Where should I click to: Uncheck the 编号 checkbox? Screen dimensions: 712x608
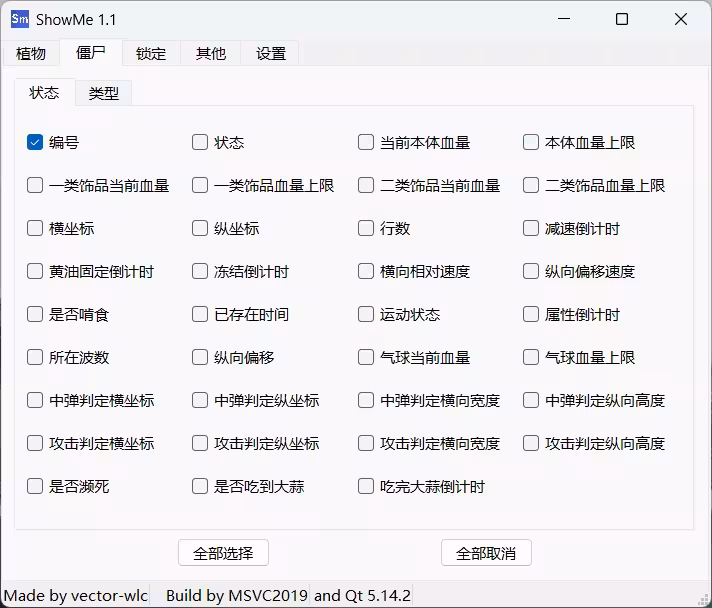click(x=35, y=142)
